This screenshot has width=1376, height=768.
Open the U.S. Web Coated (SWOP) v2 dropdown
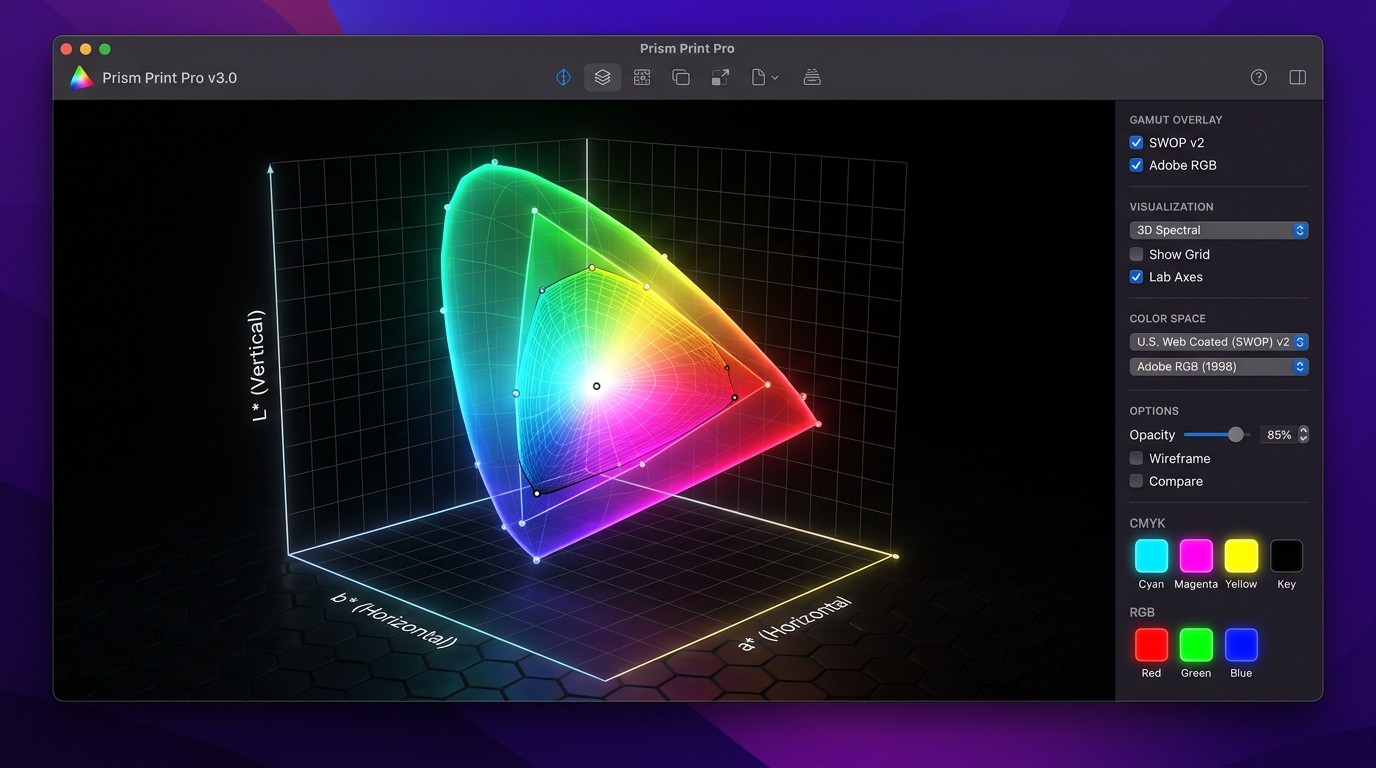click(1219, 342)
